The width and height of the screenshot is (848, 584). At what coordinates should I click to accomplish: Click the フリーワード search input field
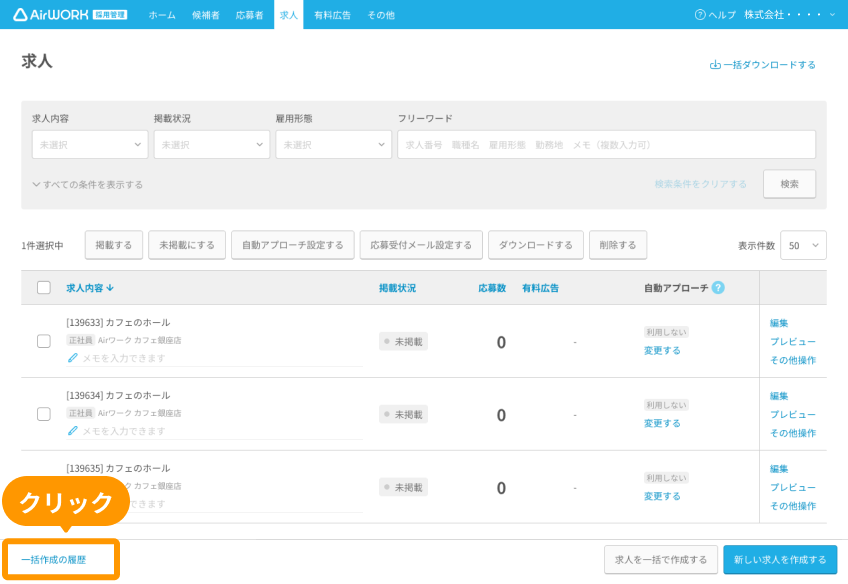click(606, 144)
